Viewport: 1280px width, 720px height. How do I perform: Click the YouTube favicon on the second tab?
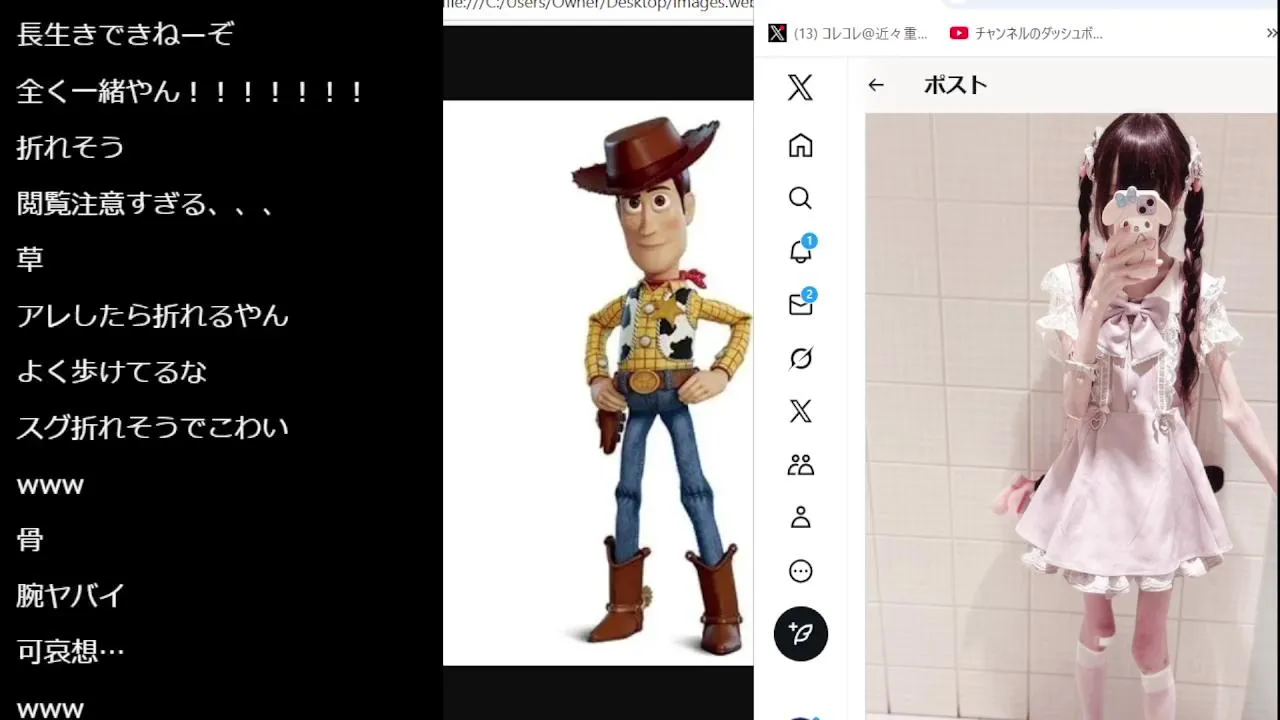click(959, 33)
